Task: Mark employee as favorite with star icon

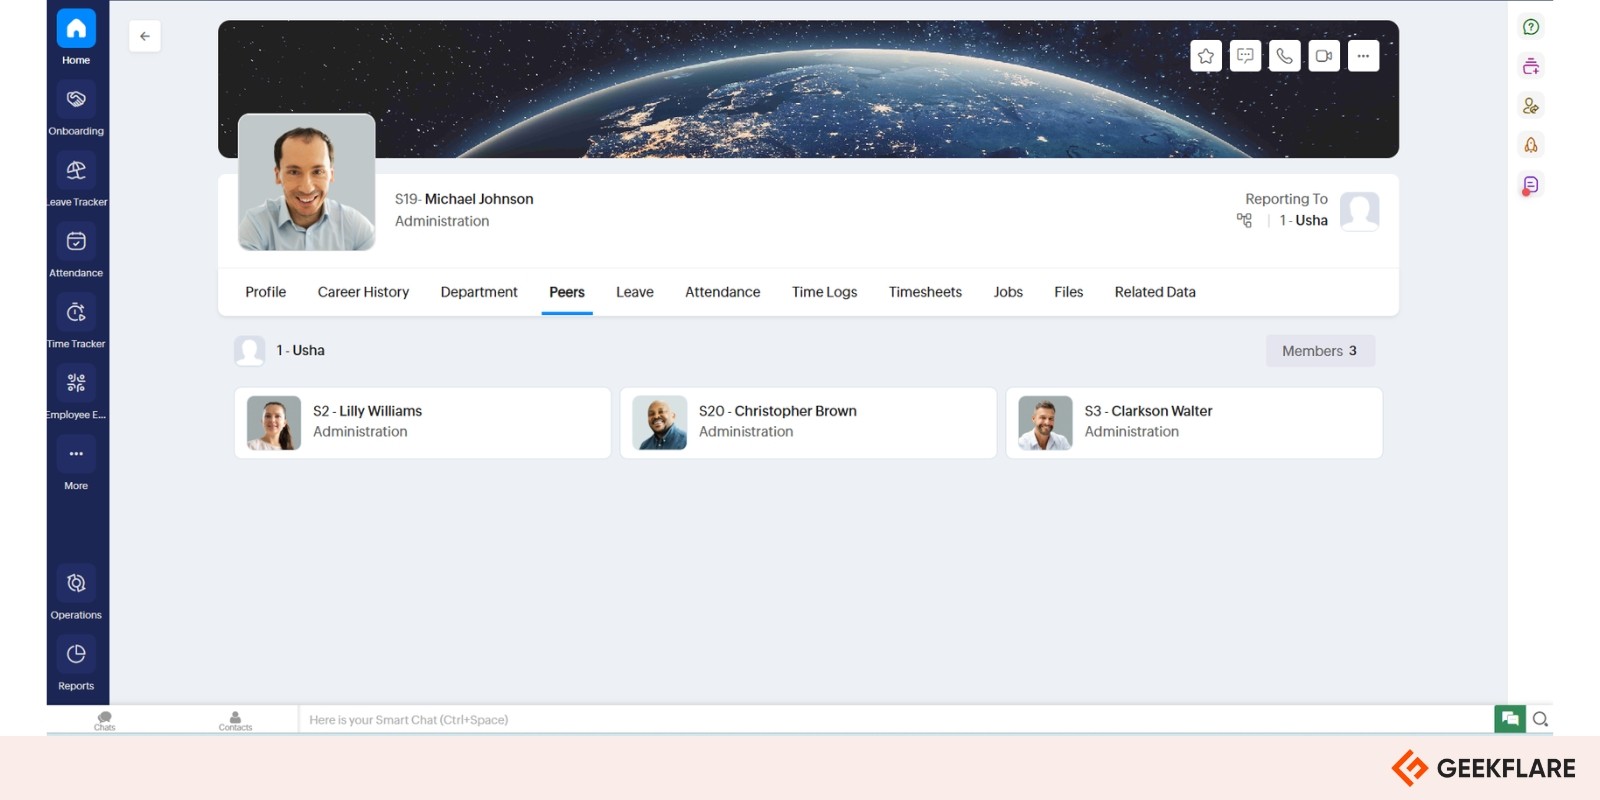Action: point(1206,56)
